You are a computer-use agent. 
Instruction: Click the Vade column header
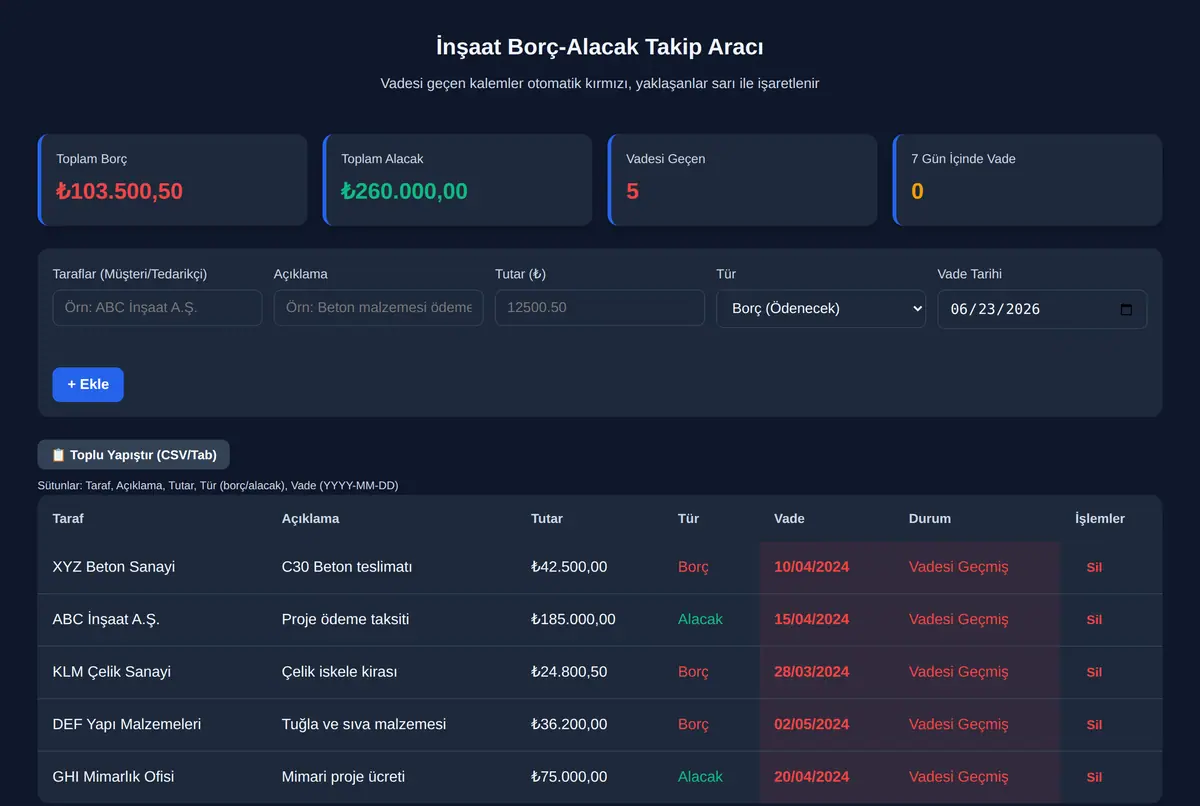[x=789, y=519]
